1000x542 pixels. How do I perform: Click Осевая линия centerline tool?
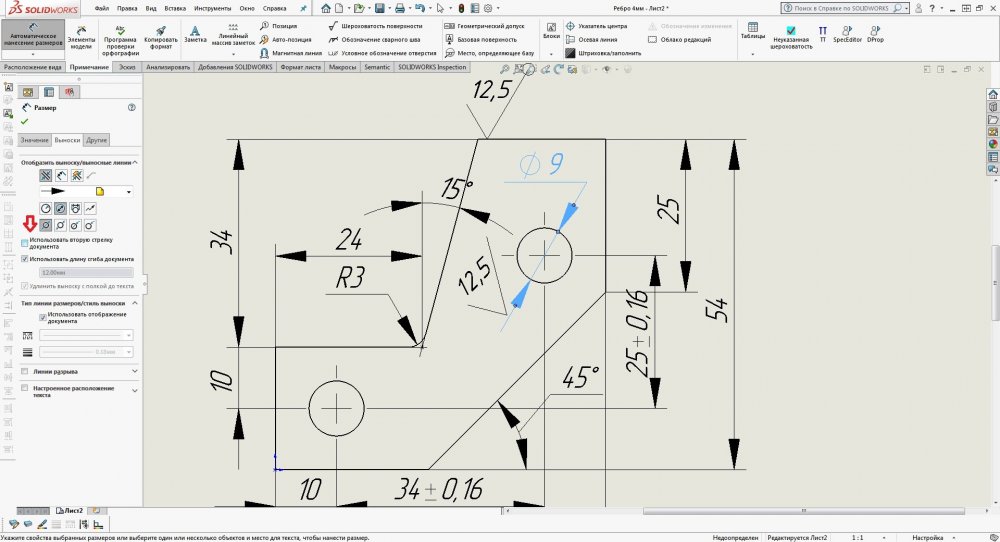point(591,40)
